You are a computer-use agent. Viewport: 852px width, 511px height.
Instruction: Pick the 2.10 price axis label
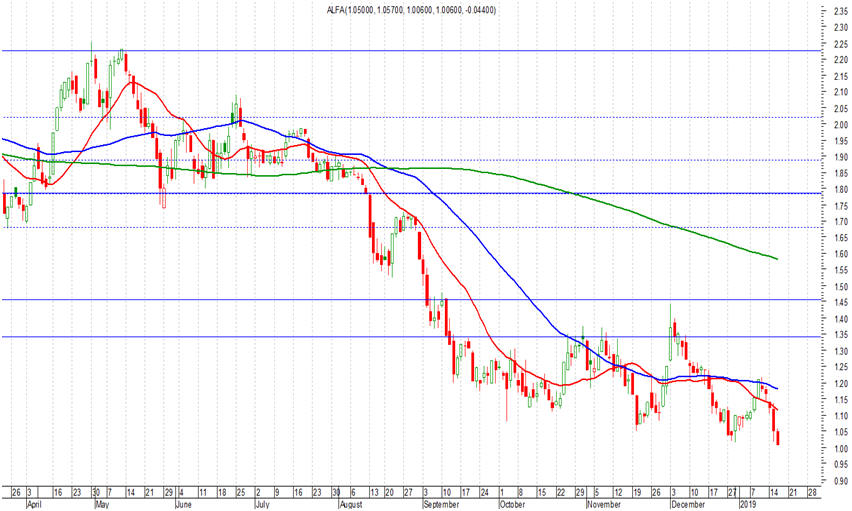pos(841,92)
